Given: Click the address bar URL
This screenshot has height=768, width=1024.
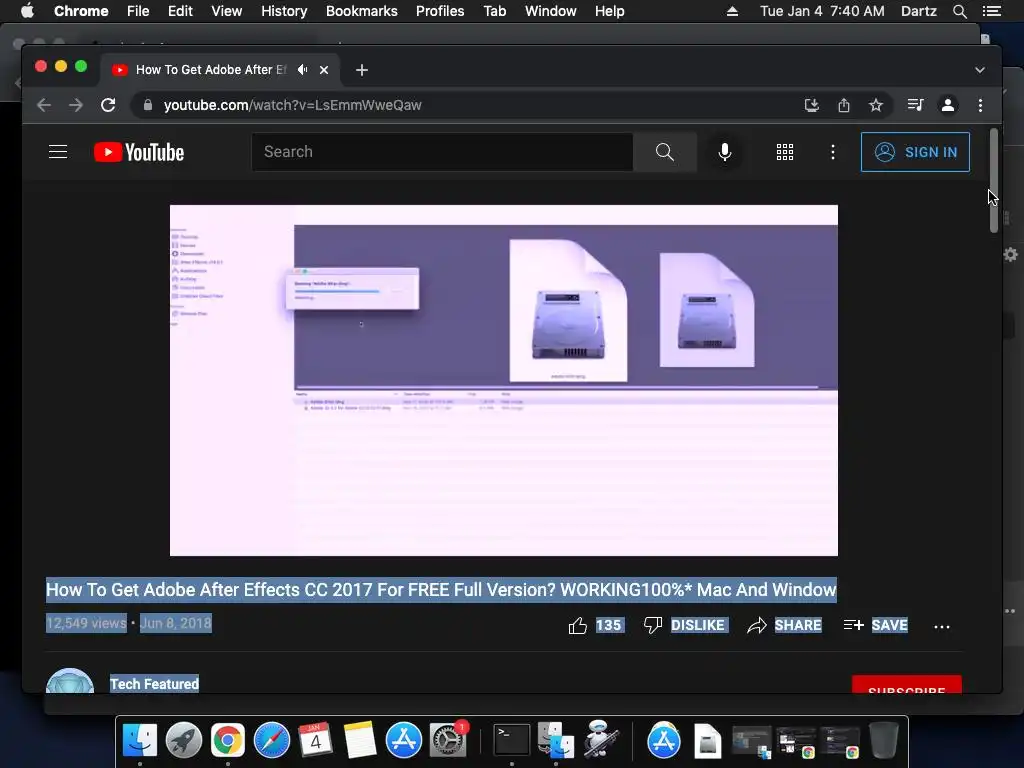Looking at the screenshot, I should click(x=293, y=105).
